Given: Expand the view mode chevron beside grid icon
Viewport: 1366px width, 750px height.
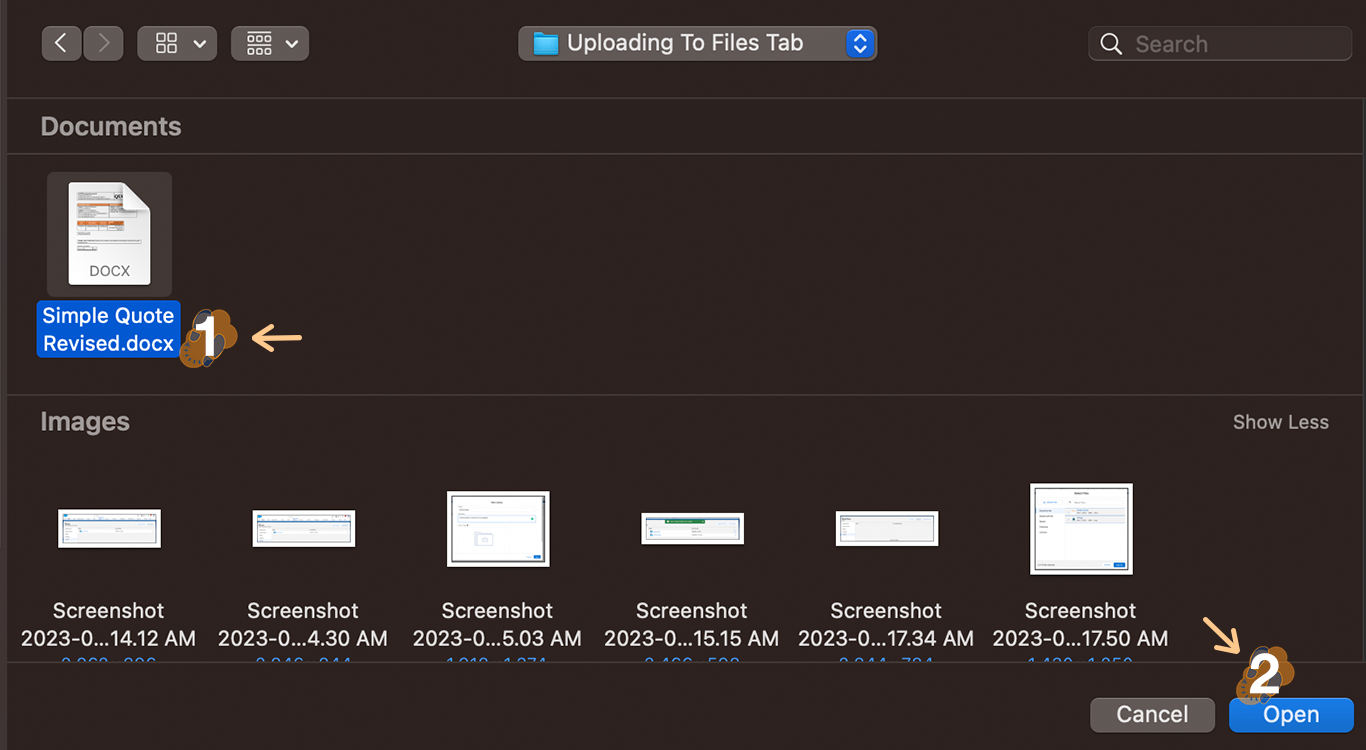Looking at the screenshot, I should pos(199,44).
